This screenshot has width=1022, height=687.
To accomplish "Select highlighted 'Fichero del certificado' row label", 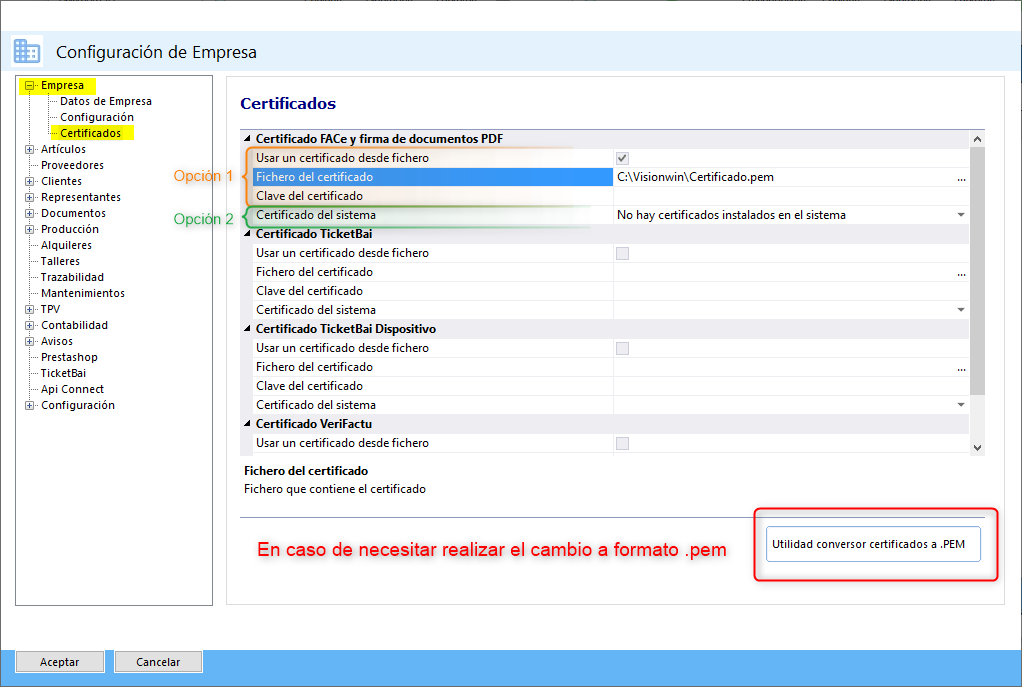I will (433, 177).
